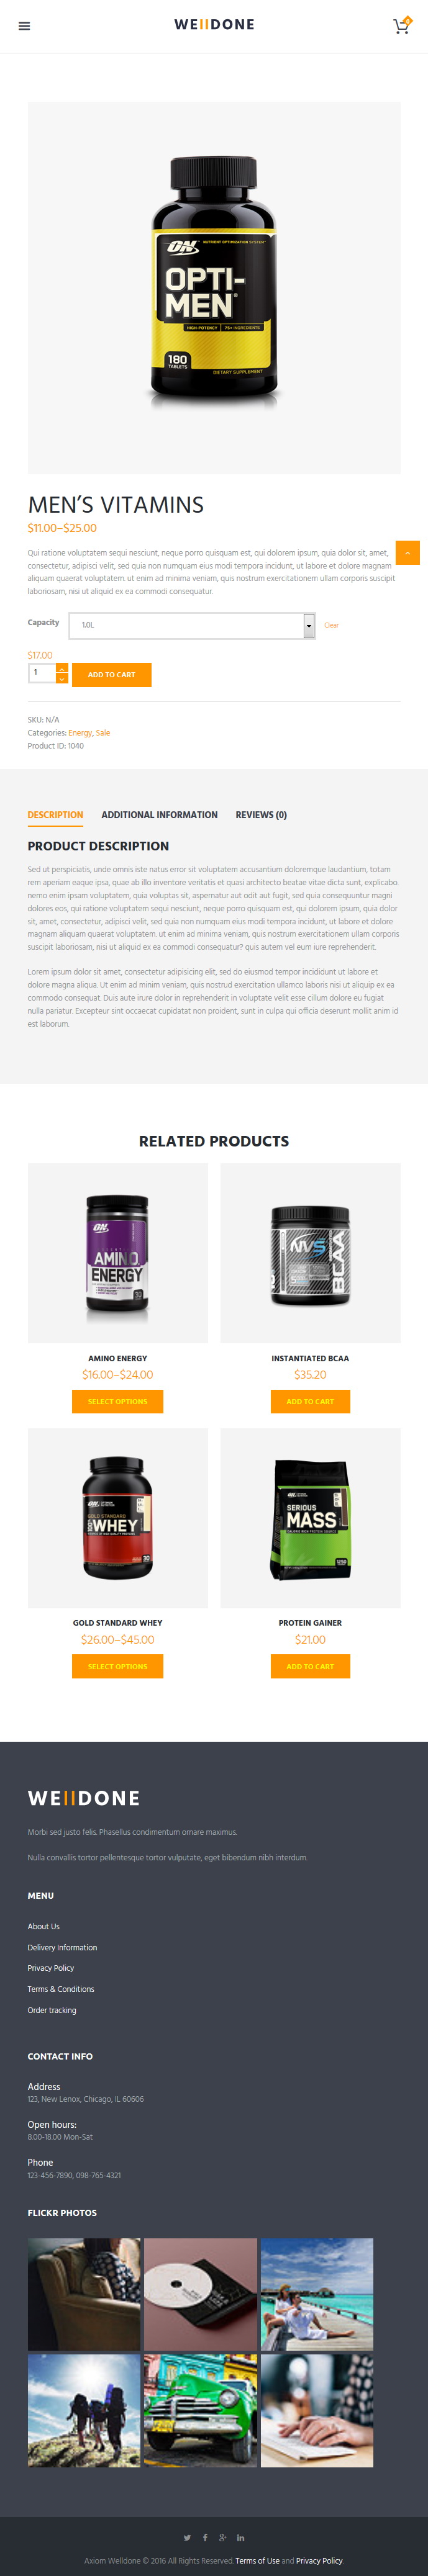This screenshot has height=2576, width=428.
Task: Open the Facebook icon in the footer
Action: pos(205,2538)
